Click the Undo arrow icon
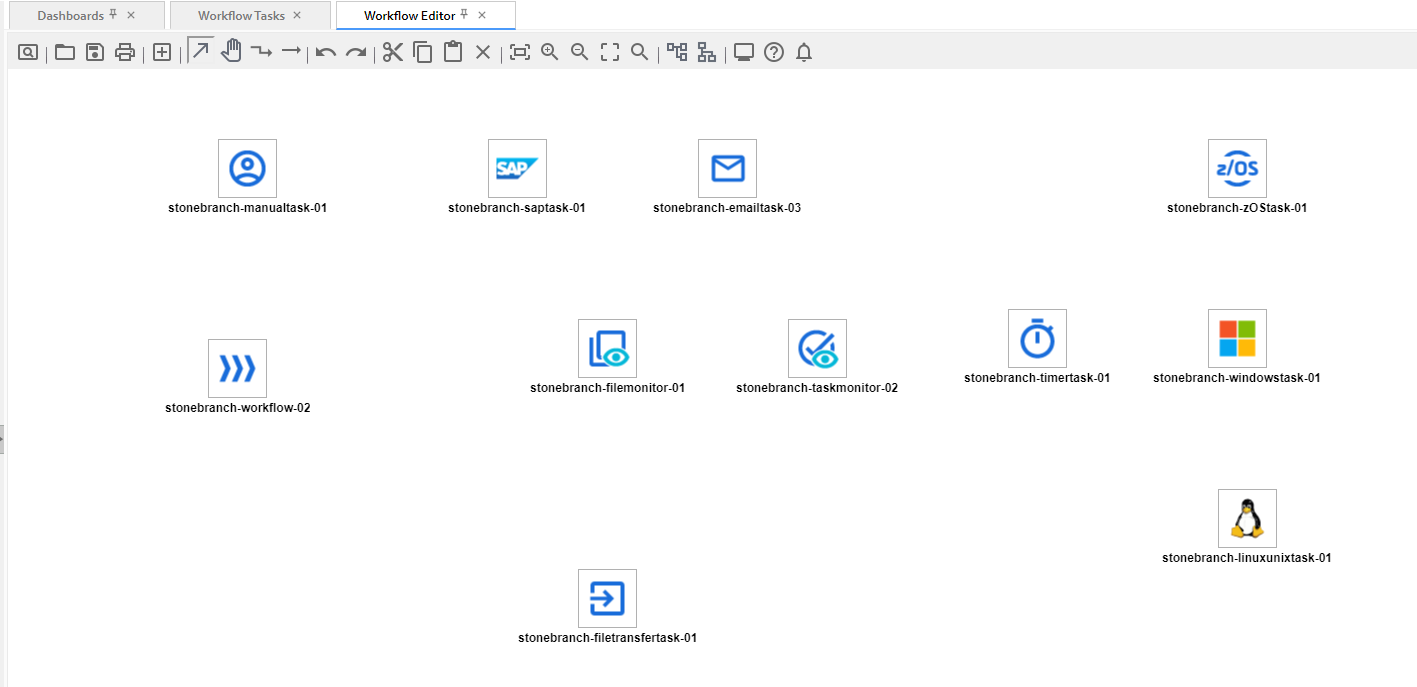 click(x=326, y=52)
